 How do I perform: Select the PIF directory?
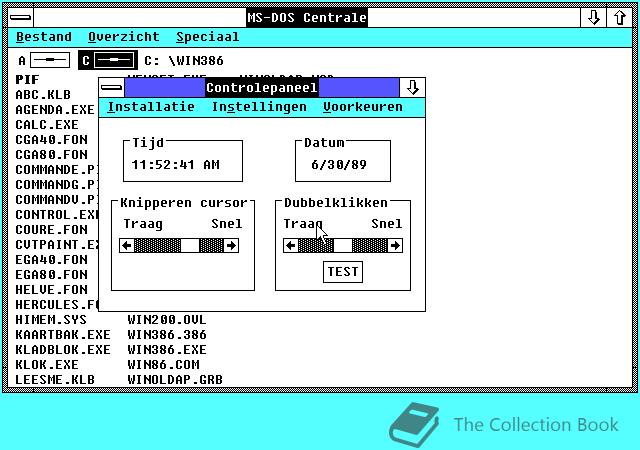[27, 80]
